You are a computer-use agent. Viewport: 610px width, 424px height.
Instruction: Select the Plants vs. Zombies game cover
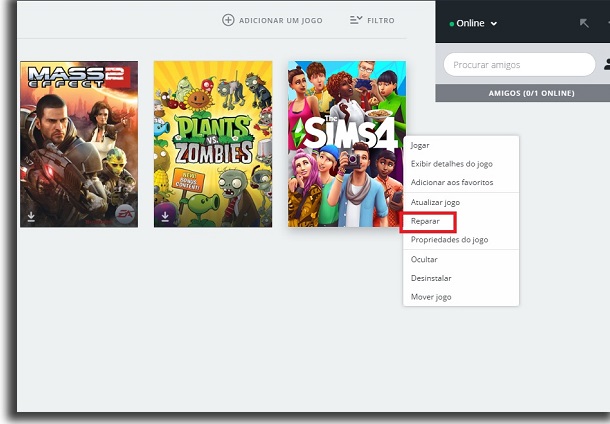coord(213,144)
